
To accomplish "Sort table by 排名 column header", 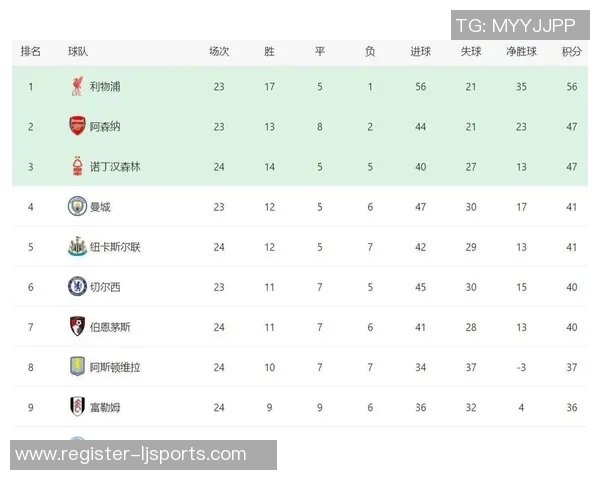I will pyautogui.click(x=30, y=51).
